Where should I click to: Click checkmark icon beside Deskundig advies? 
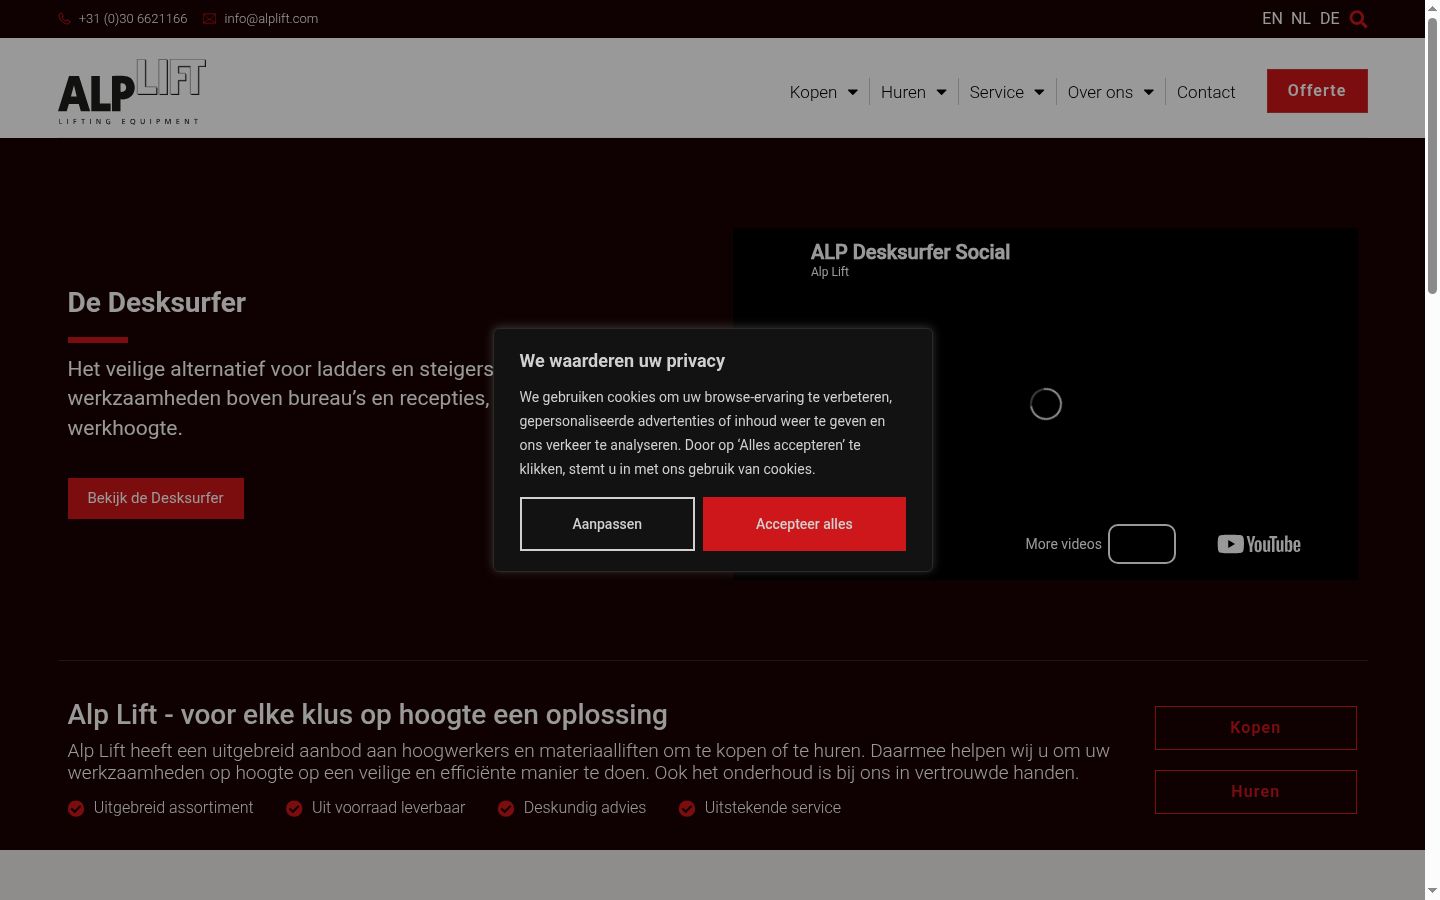506,808
